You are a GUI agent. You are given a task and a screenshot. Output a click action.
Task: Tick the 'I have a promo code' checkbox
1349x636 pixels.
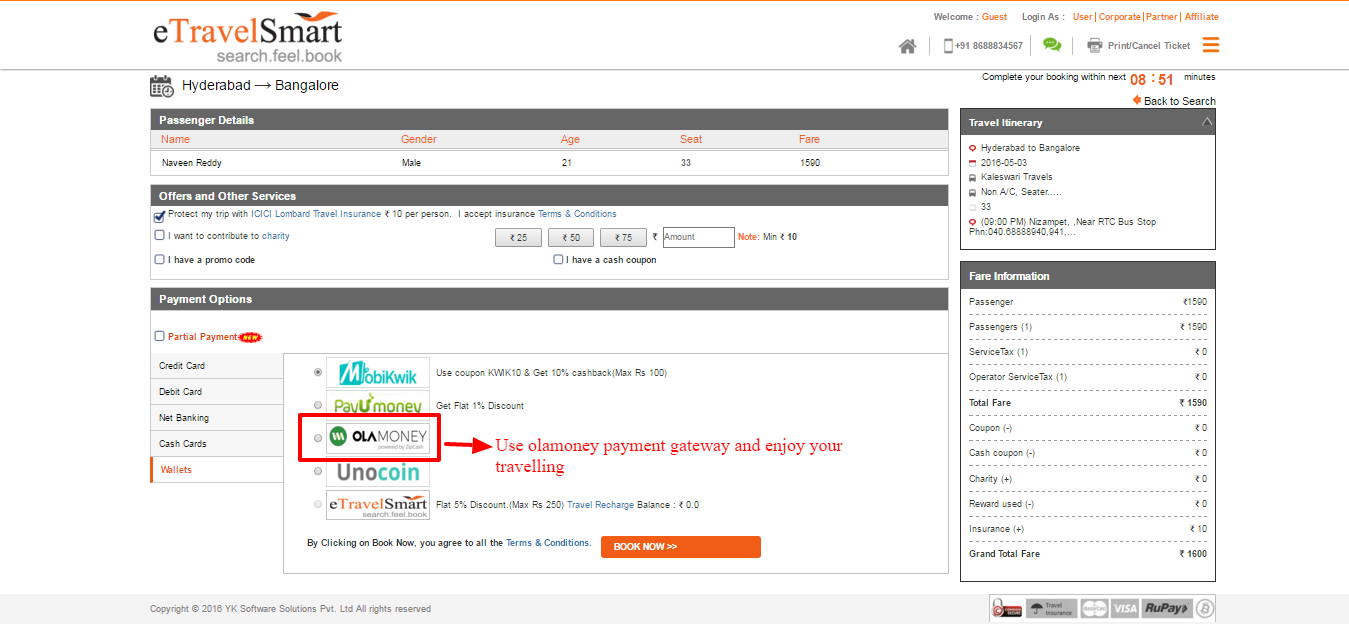159,260
